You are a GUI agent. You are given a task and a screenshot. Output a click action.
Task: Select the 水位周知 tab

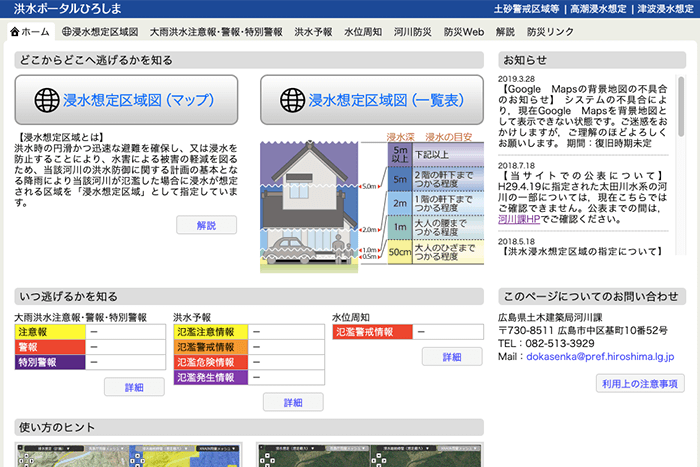[x=362, y=32]
